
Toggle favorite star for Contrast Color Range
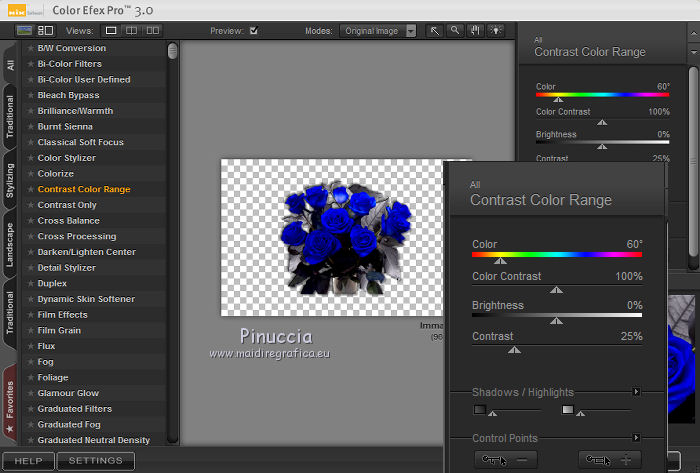[30, 189]
